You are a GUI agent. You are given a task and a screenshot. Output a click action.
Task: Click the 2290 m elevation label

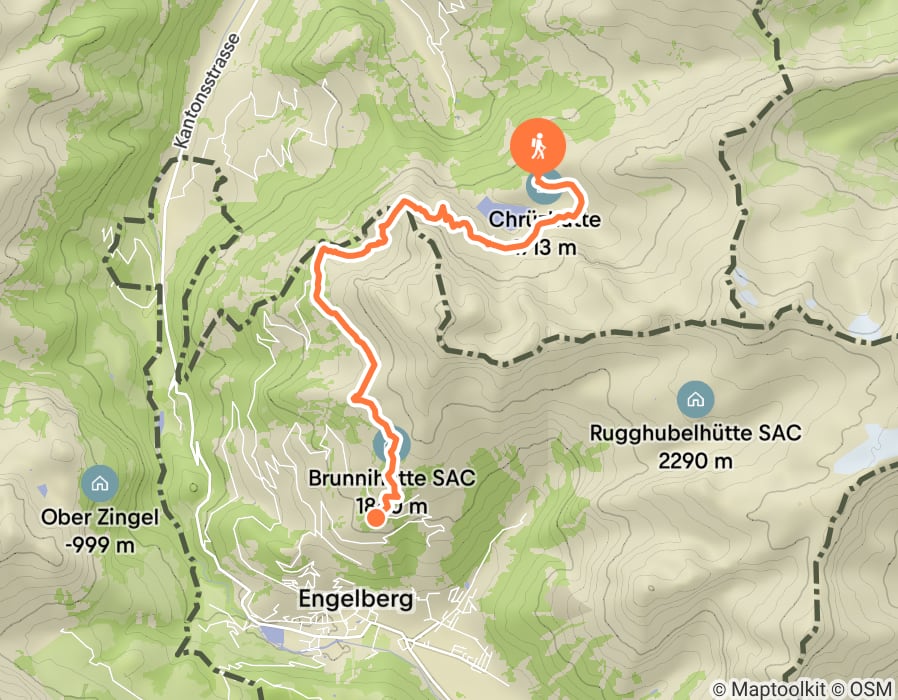pyautogui.click(x=695, y=461)
